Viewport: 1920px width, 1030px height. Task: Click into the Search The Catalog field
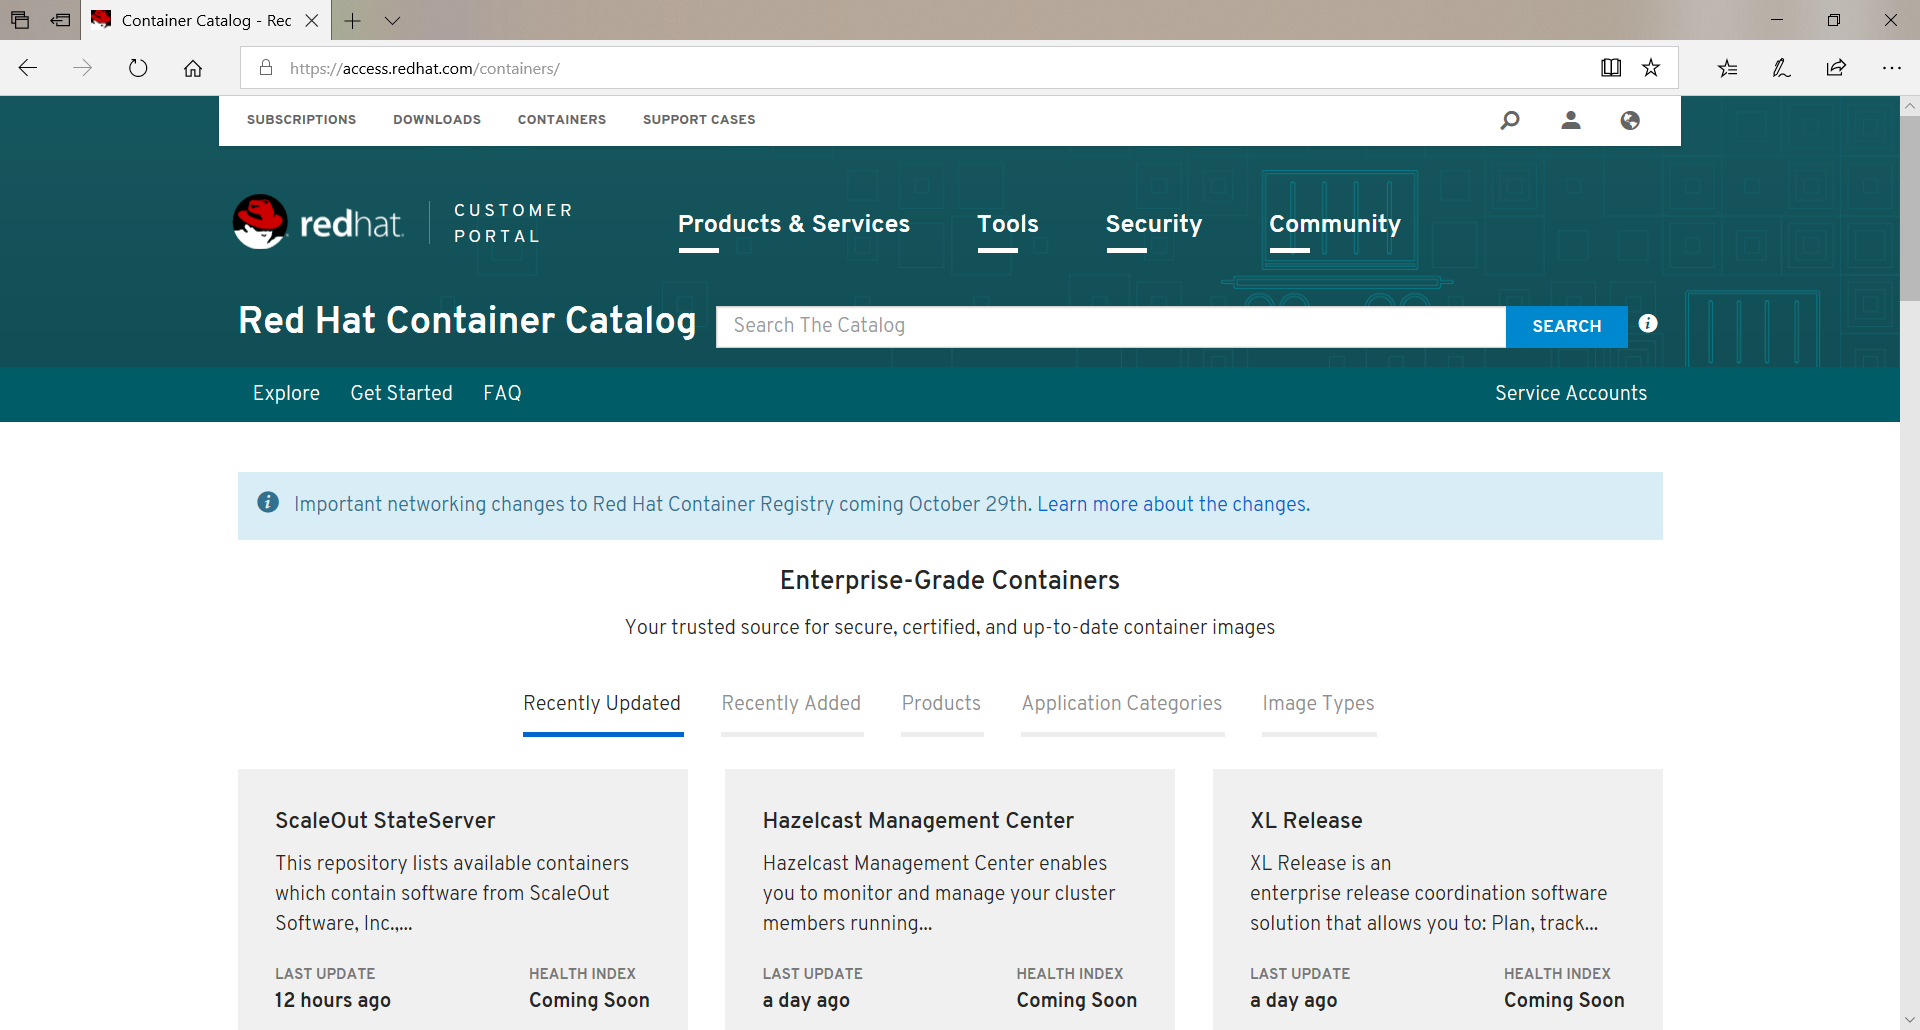(1110, 326)
